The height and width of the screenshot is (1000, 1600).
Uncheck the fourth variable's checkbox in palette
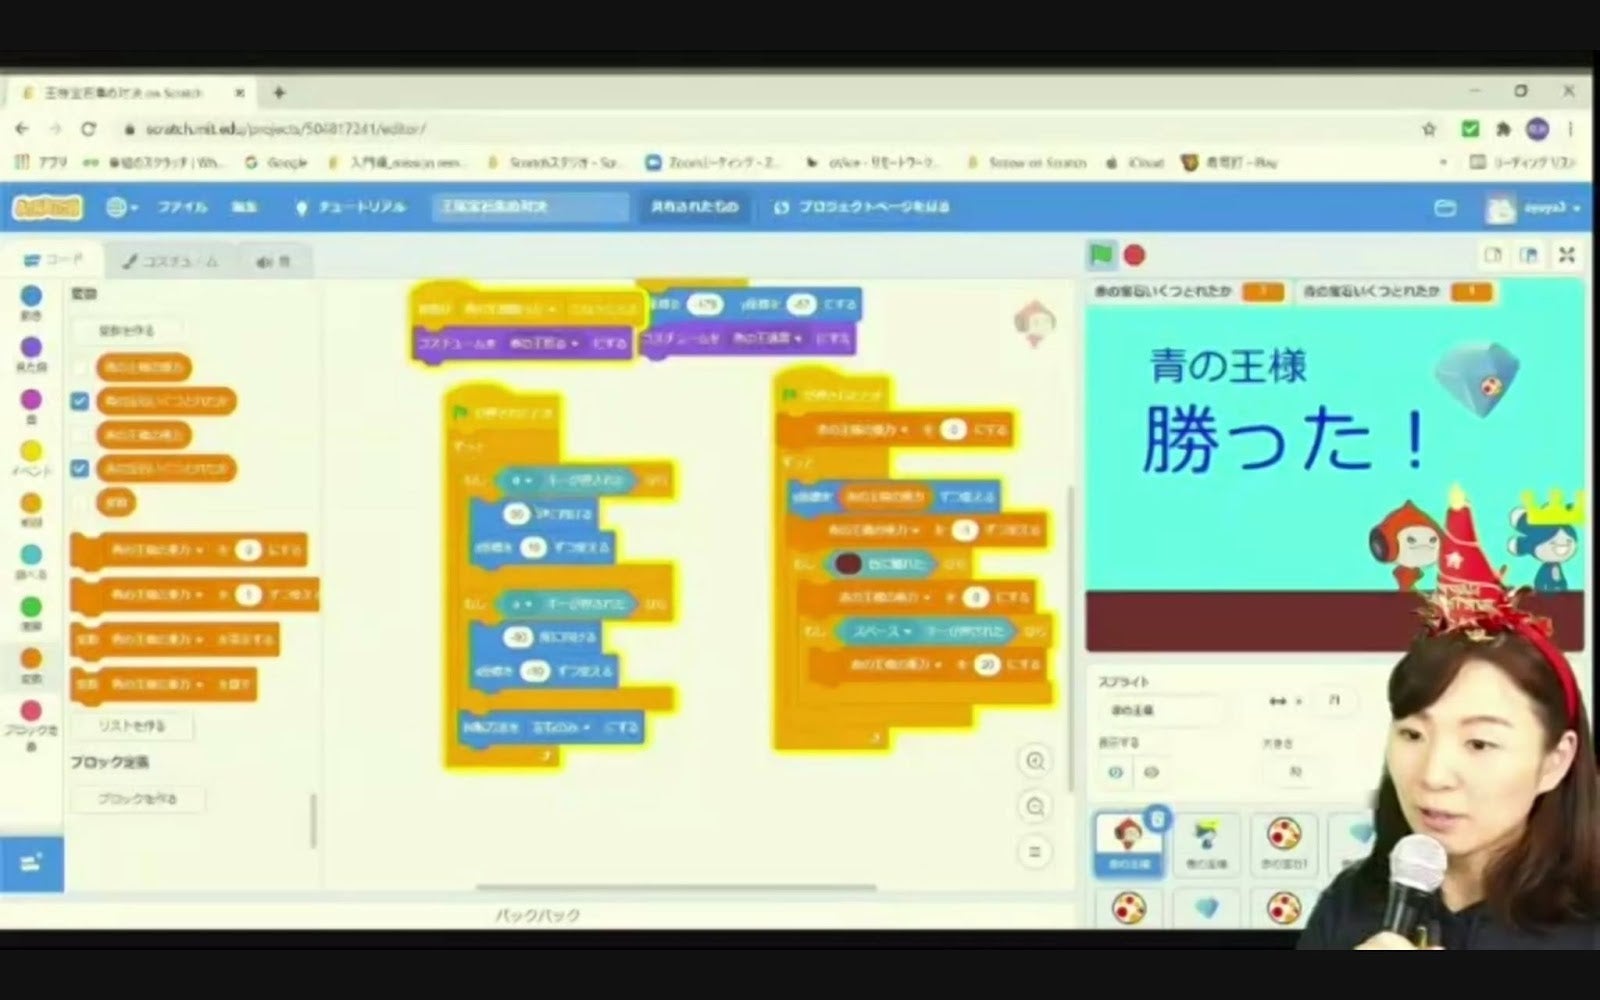click(x=80, y=468)
